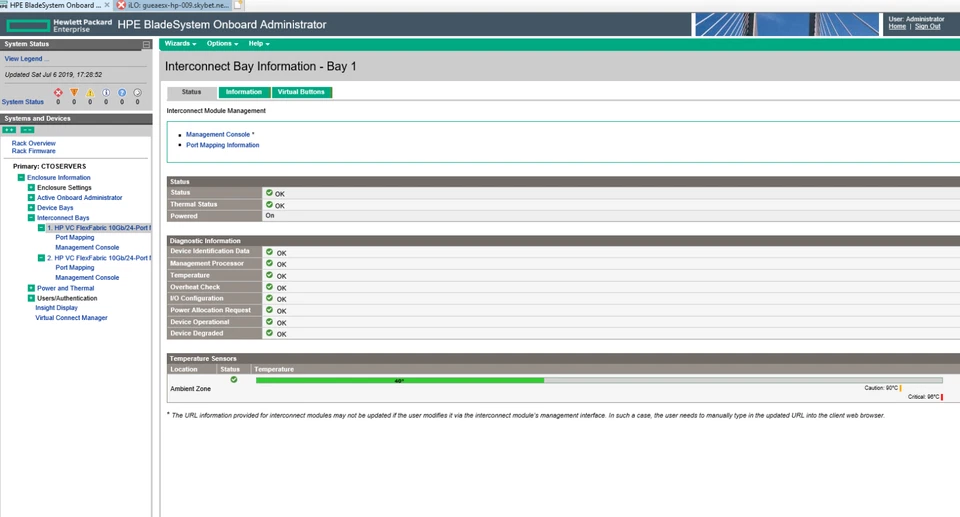Click the Sign Out link
Viewport: 960px width, 517px height.
[928, 26]
